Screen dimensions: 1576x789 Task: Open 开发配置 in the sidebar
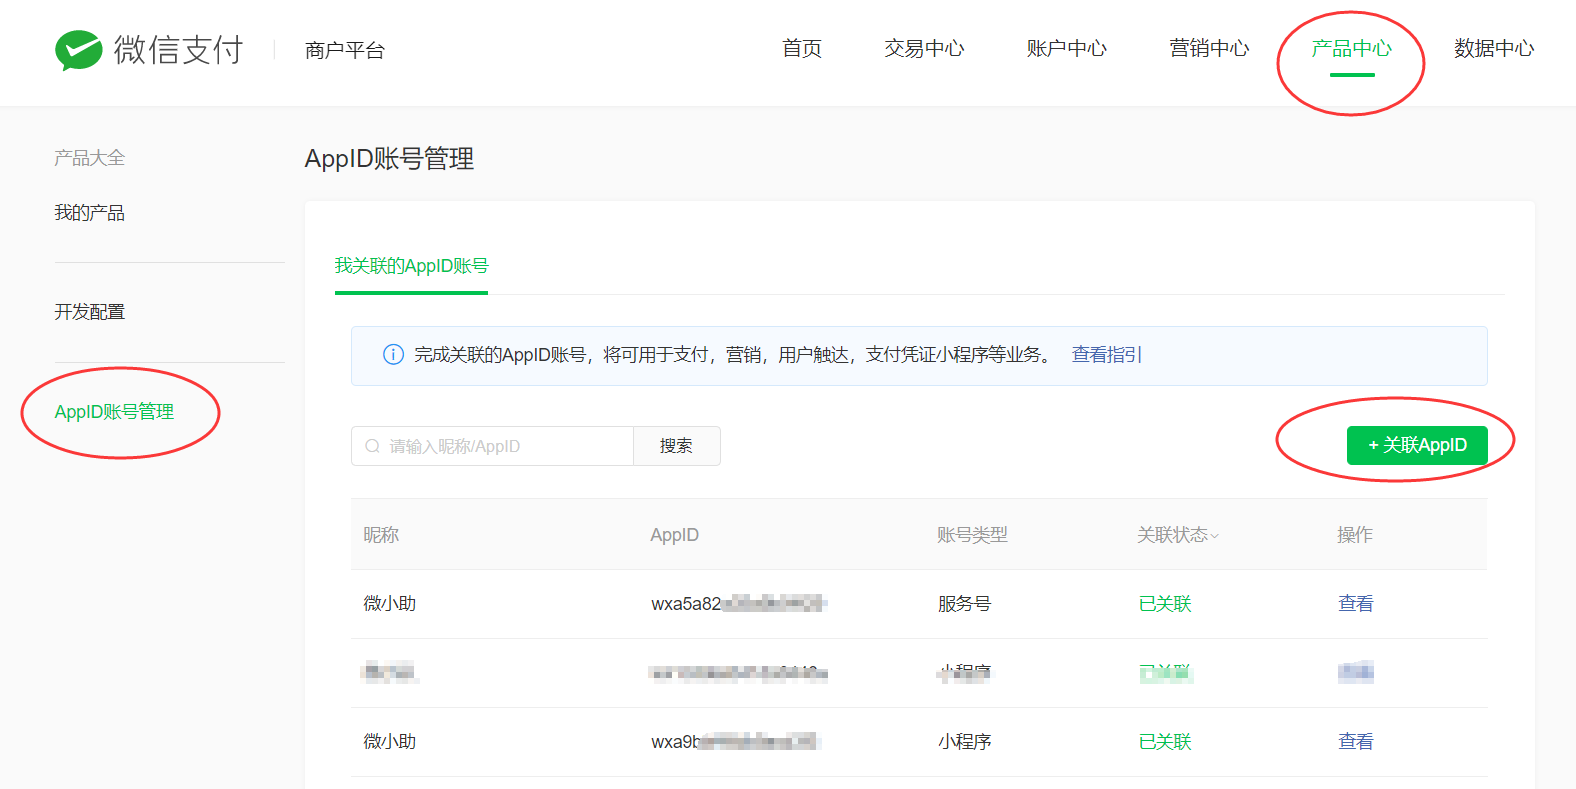pos(90,312)
